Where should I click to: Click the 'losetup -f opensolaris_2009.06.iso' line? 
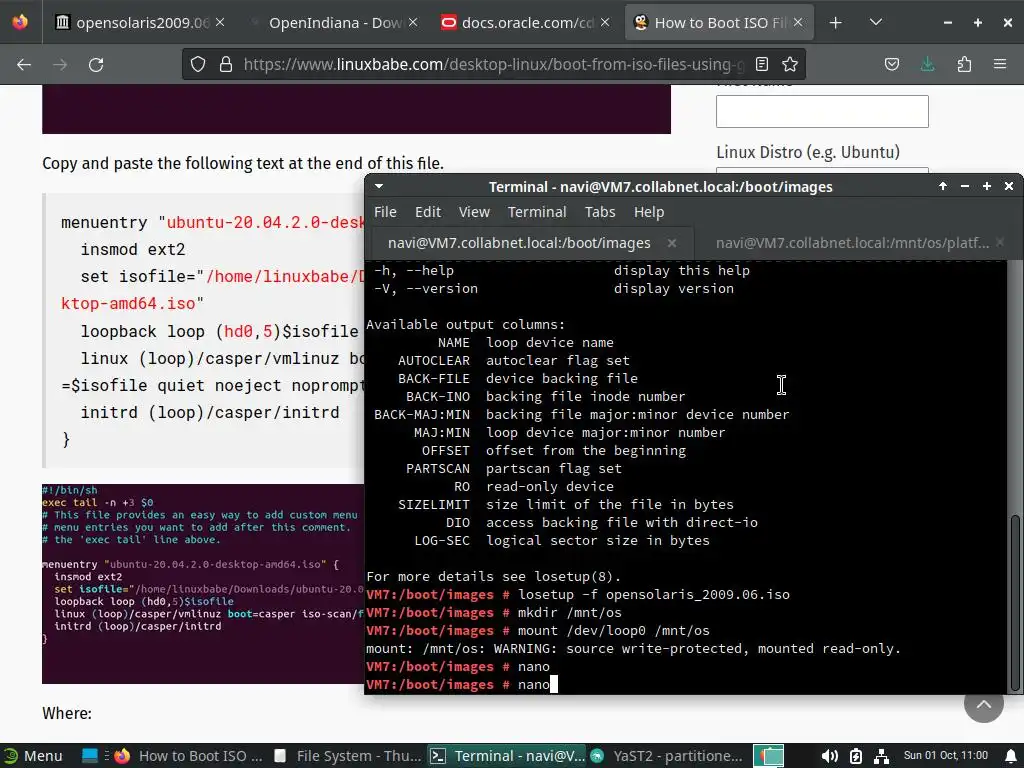654,595
